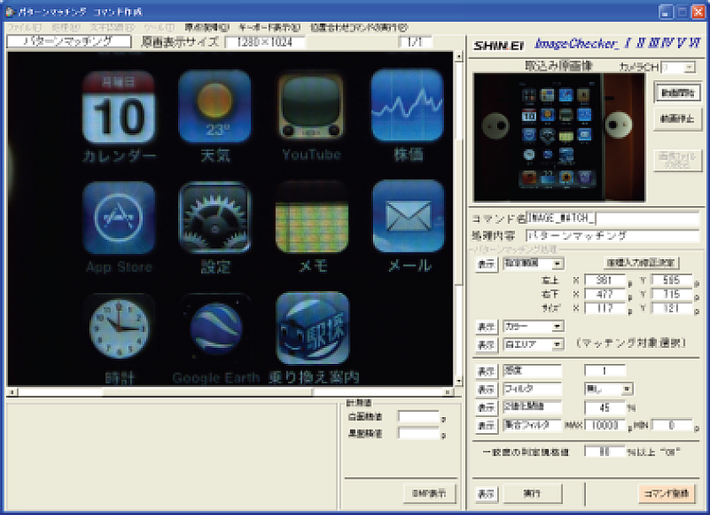Open the 原点 settings menu
This screenshot has height=515, width=710.
click(207, 28)
